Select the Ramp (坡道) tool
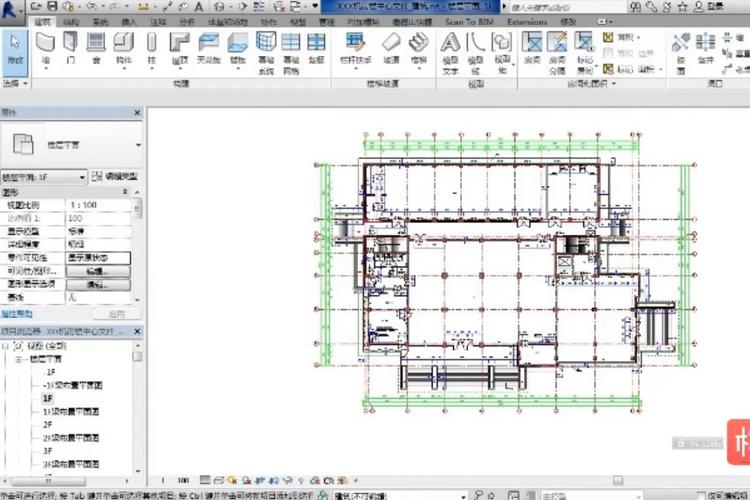 (x=391, y=49)
